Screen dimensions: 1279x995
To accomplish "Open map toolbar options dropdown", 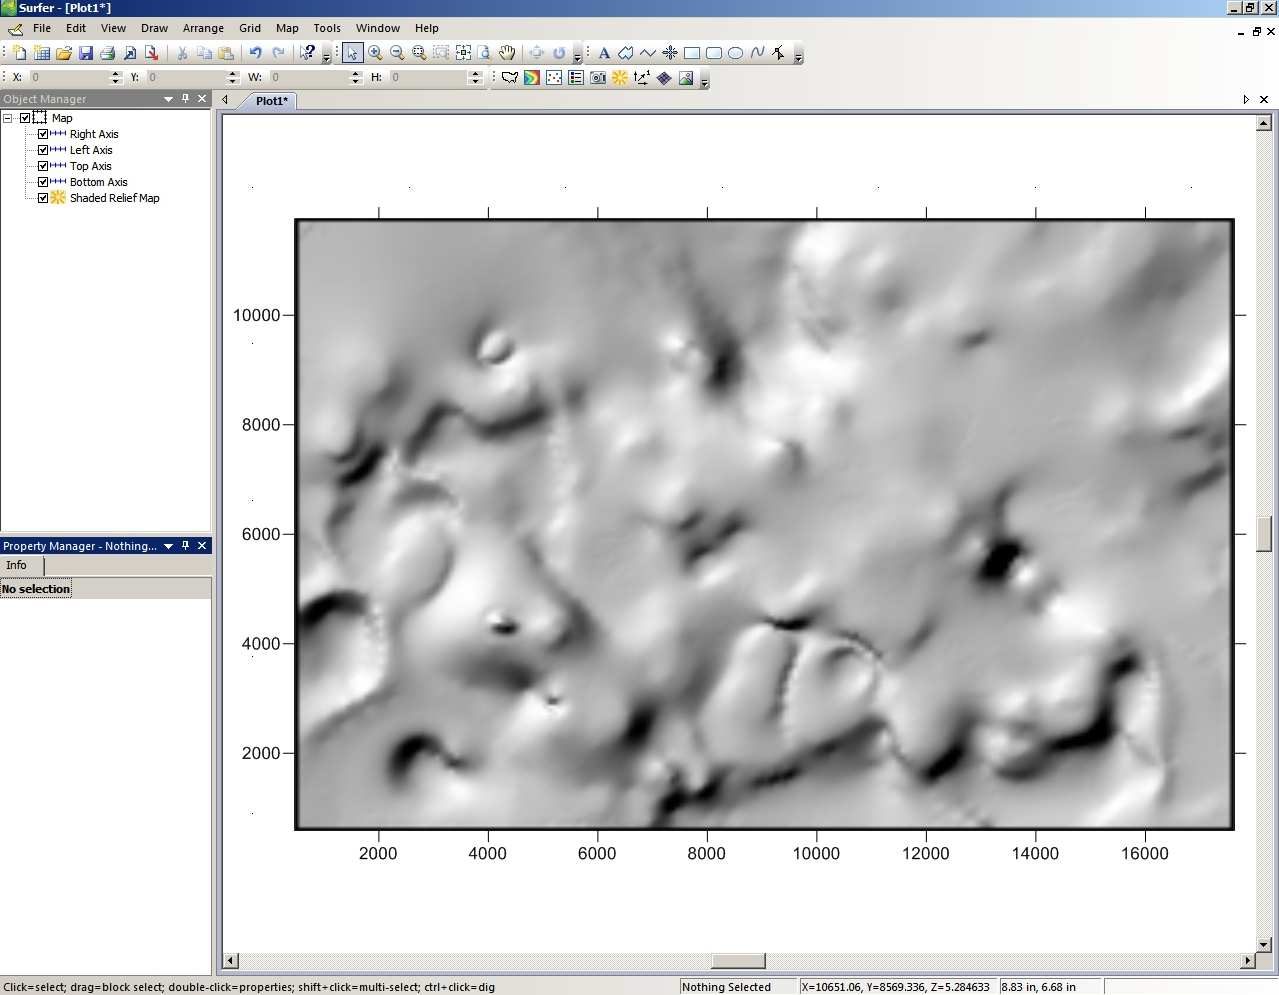I will (705, 80).
